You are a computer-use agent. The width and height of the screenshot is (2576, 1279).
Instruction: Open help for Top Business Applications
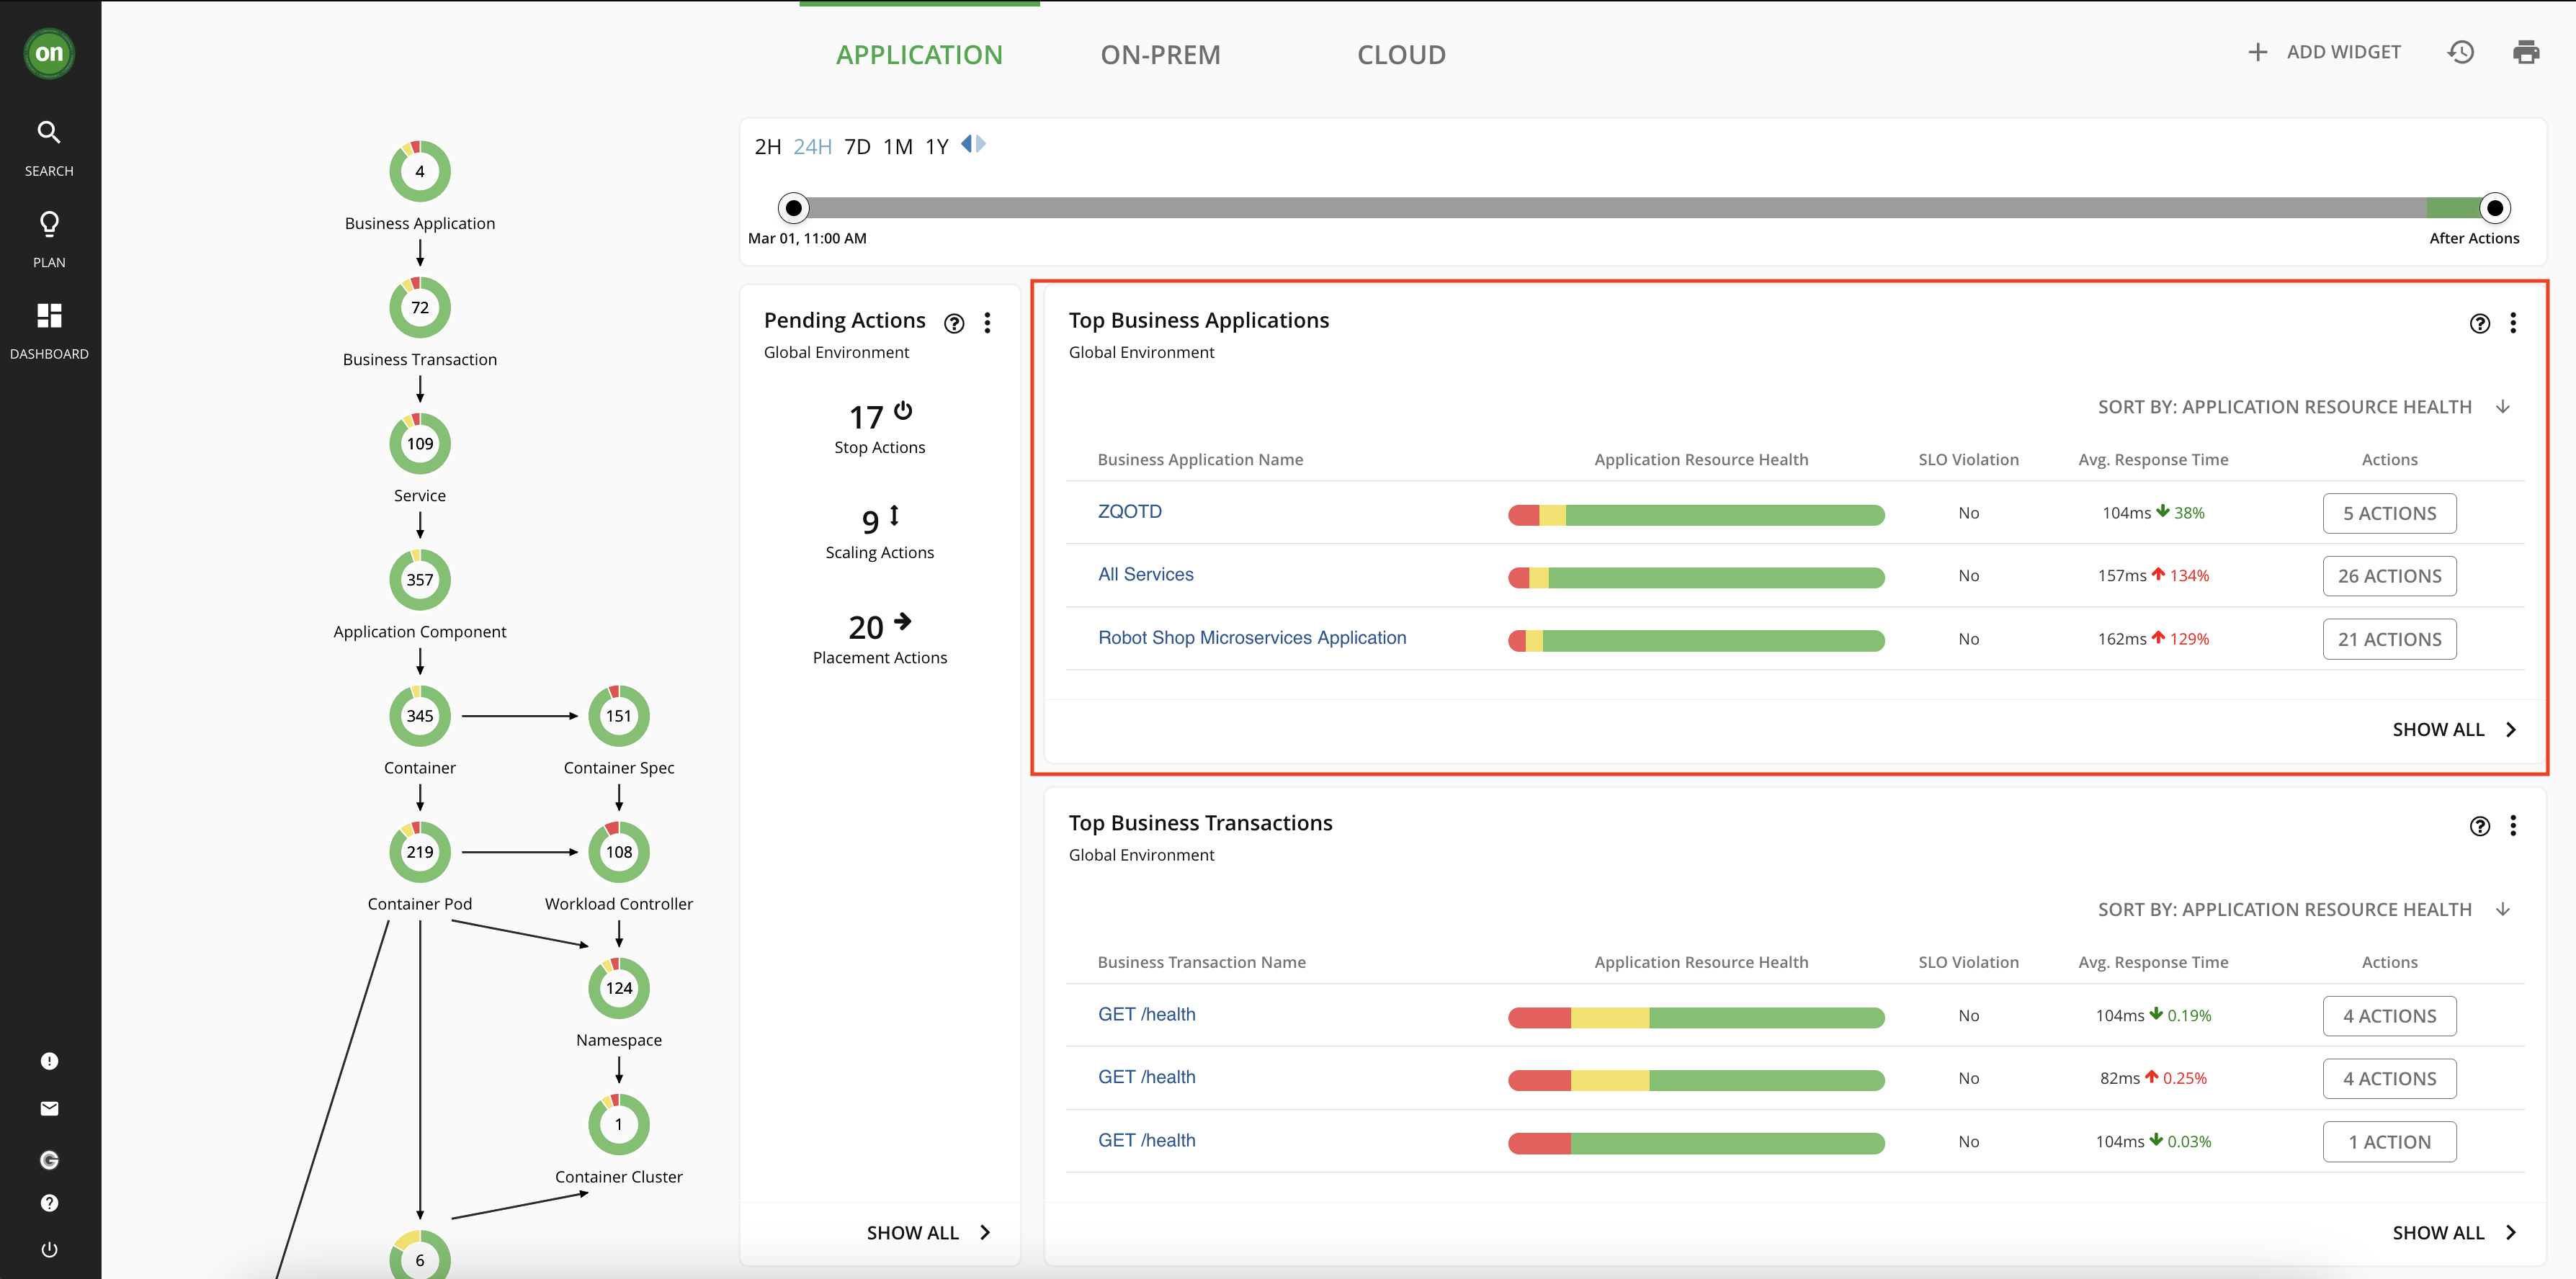2480,323
